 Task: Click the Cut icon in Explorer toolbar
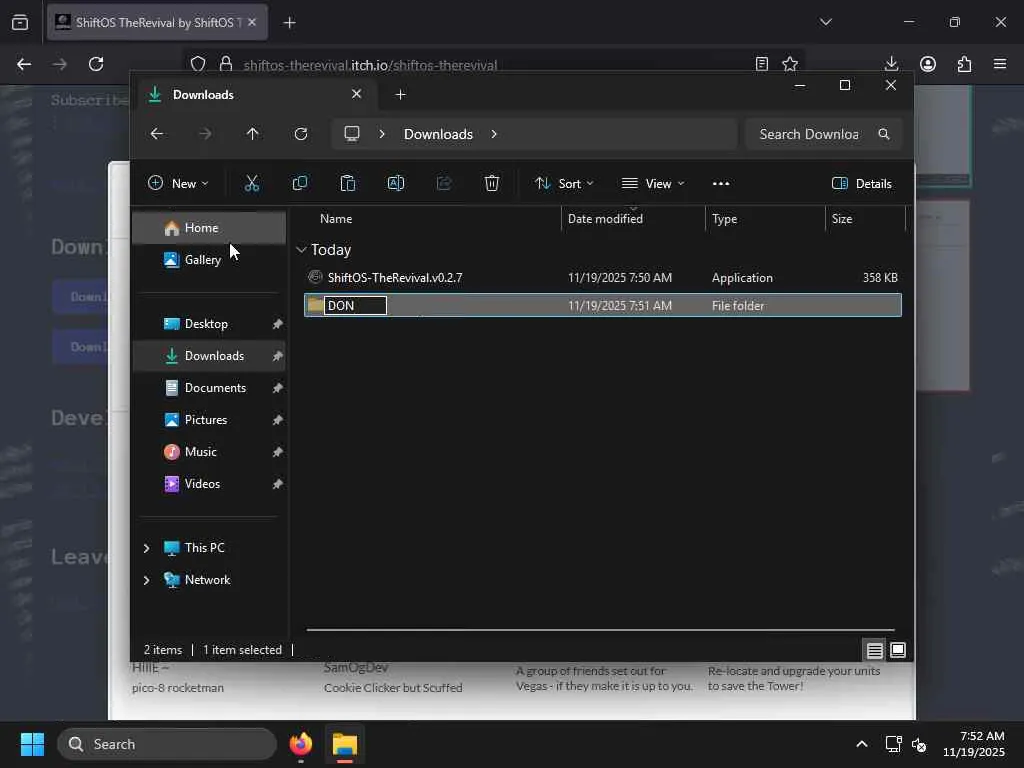(x=251, y=184)
